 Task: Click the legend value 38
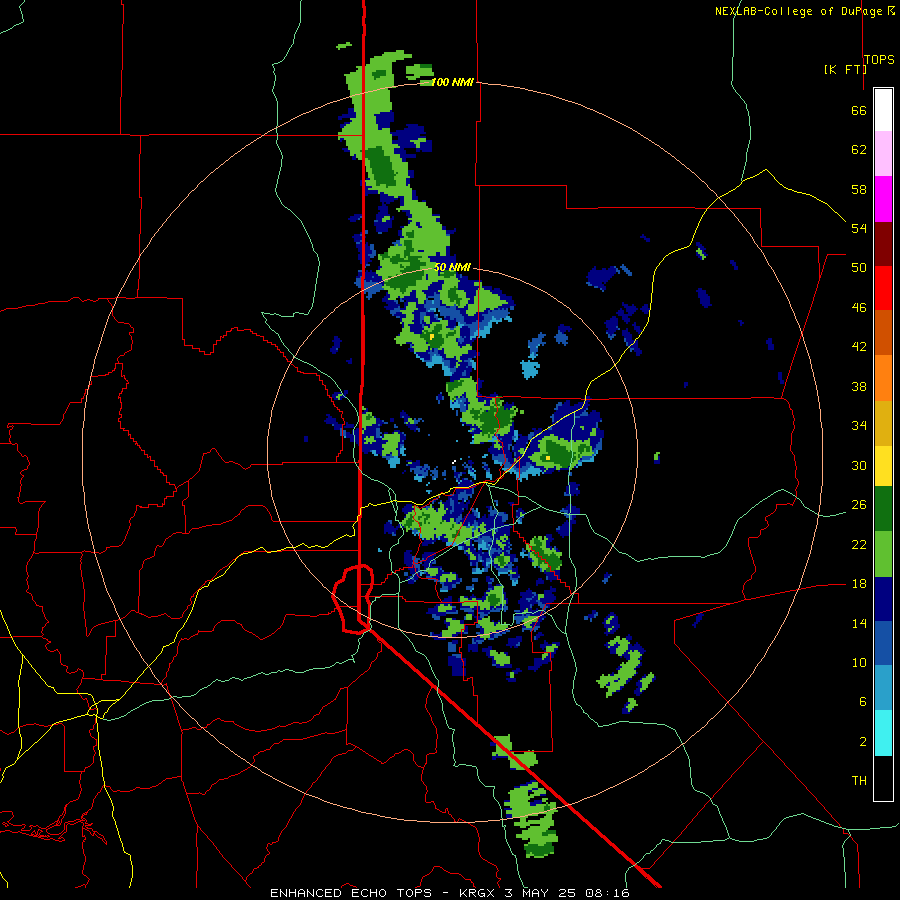pos(859,387)
